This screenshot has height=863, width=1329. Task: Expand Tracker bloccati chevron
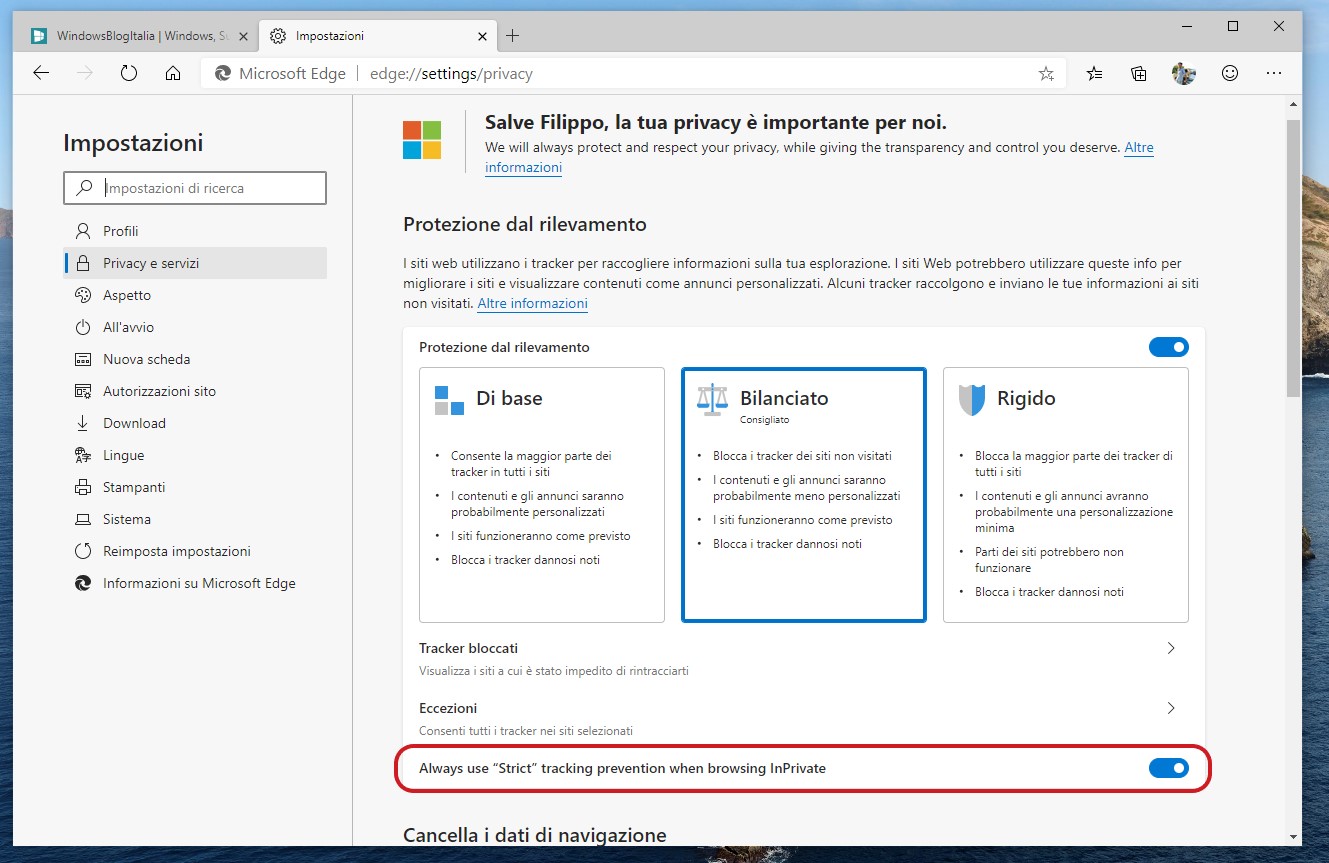pyautogui.click(x=1171, y=648)
